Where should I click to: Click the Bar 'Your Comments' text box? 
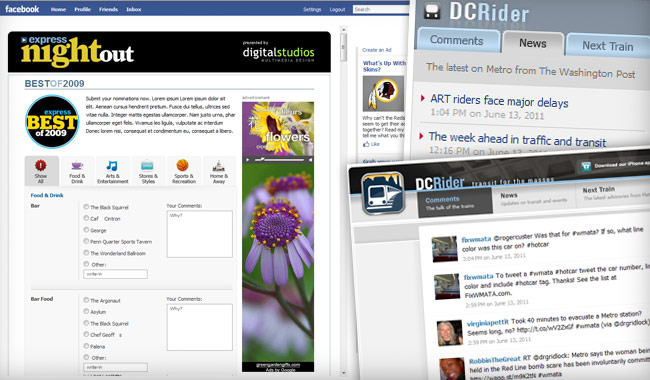coord(199,234)
